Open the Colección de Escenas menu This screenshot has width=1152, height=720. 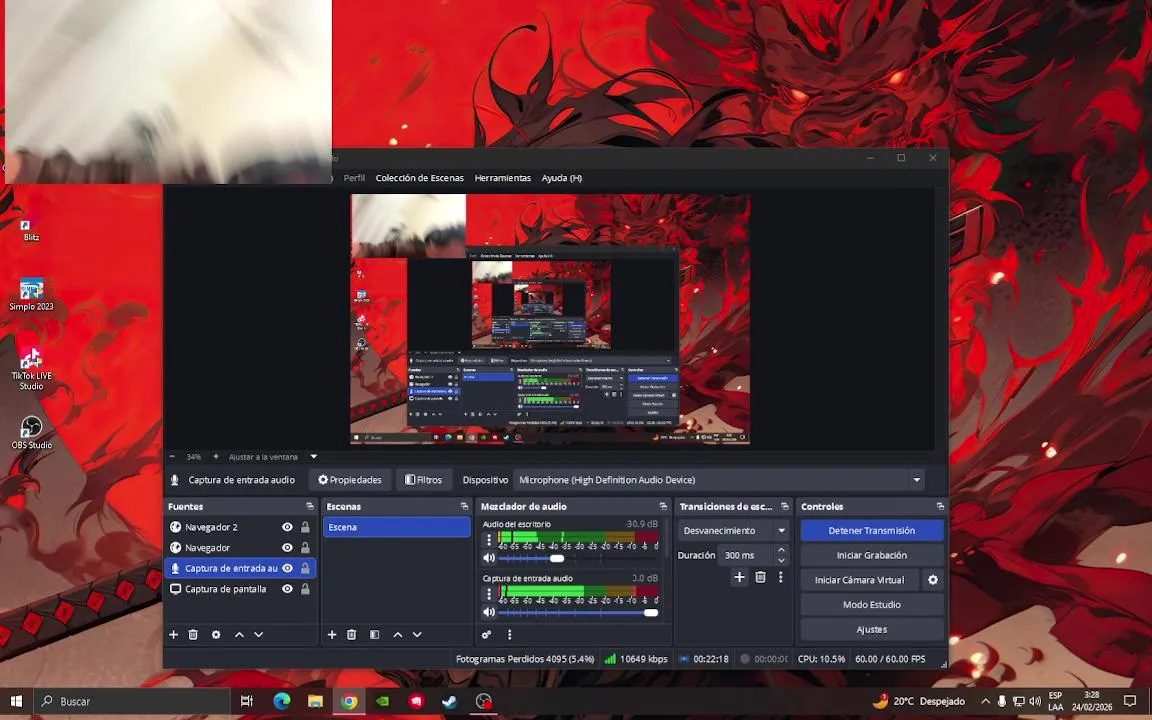click(420, 178)
